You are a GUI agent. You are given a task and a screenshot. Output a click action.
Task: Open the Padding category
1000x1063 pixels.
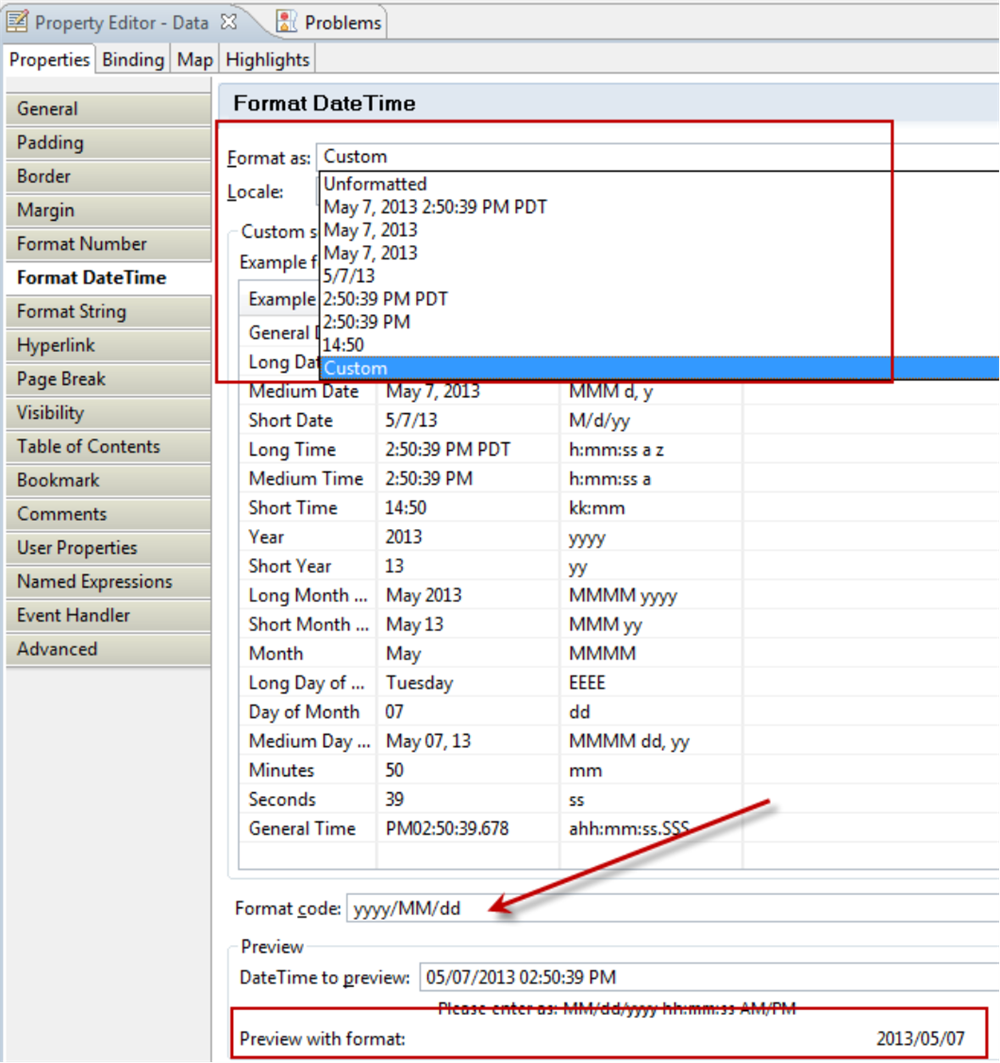coord(108,142)
